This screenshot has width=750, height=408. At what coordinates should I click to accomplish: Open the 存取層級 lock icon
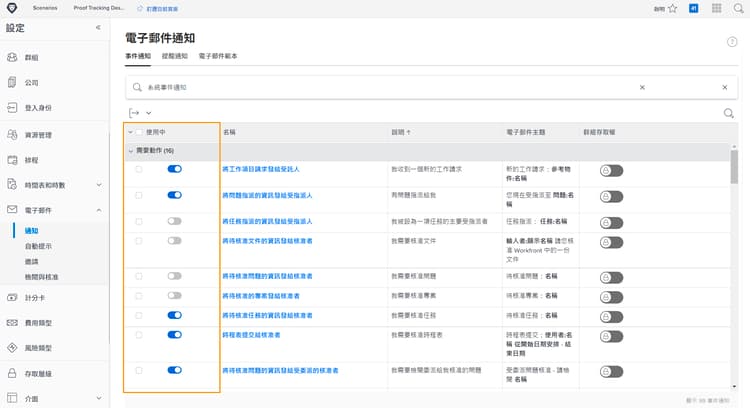click(x=12, y=373)
